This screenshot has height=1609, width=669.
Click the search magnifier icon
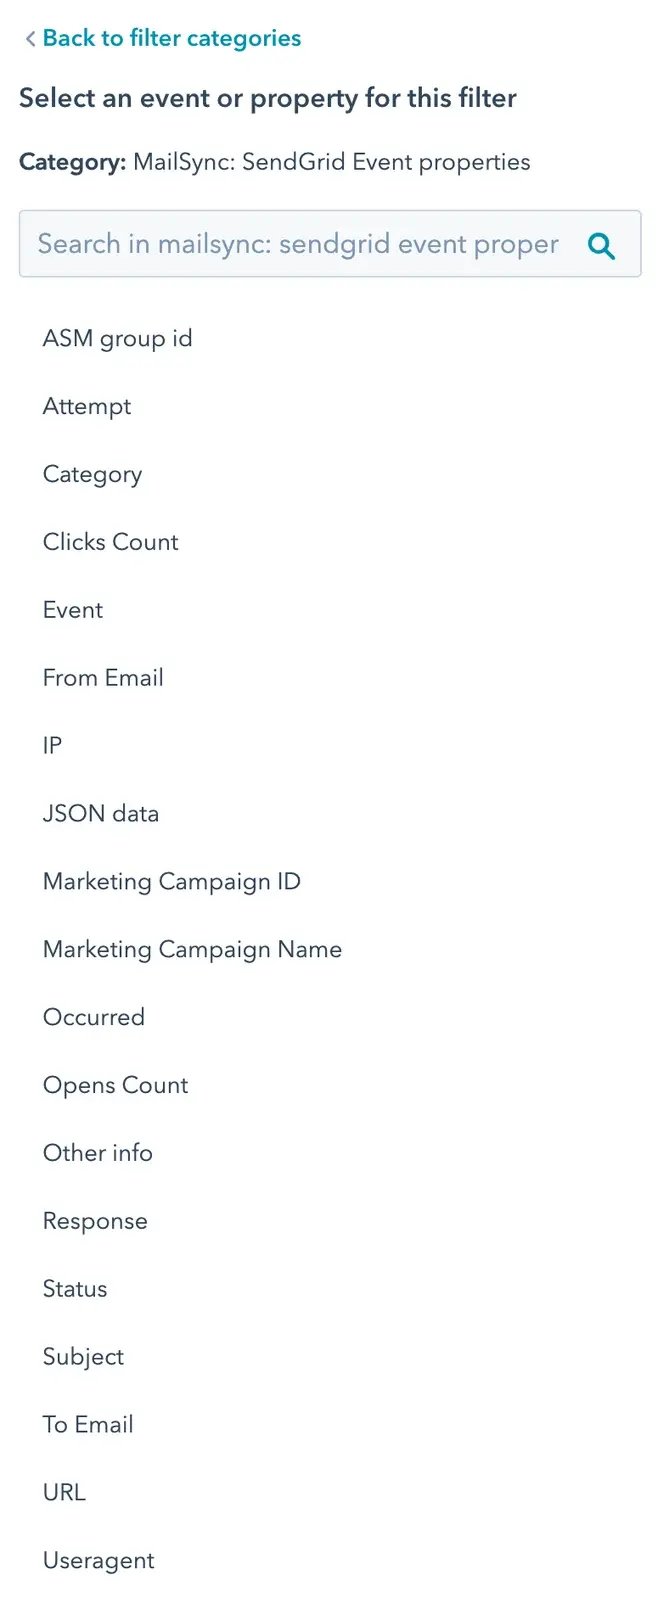(x=601, y=245)
